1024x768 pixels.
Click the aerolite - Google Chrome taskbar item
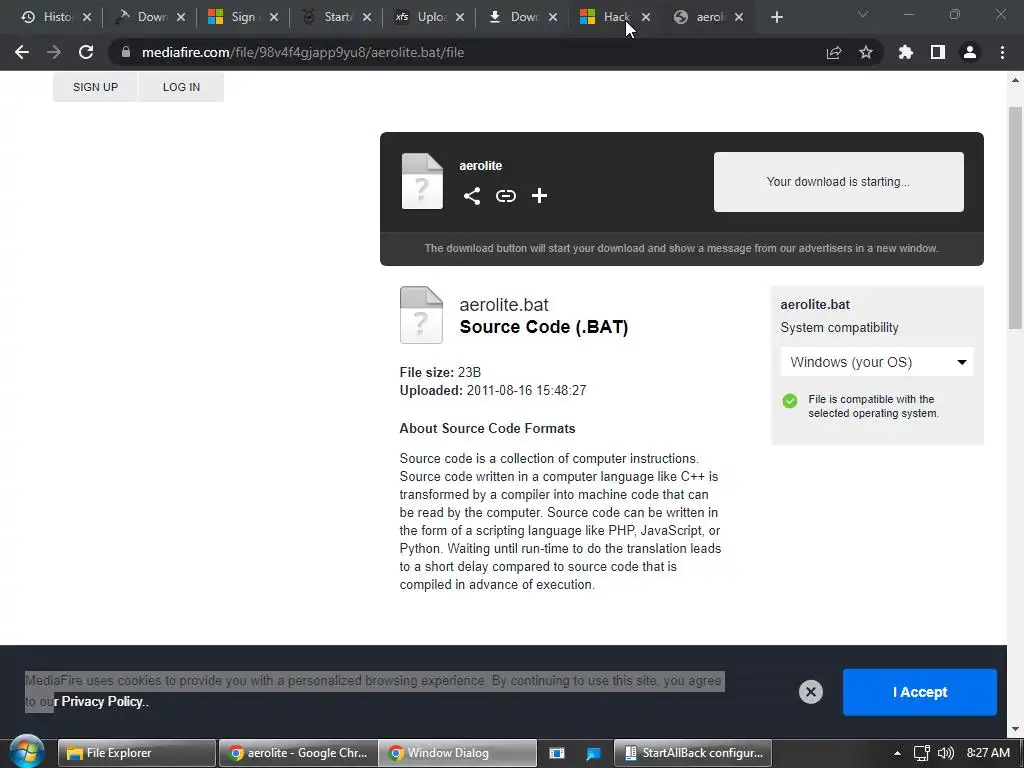pyautogui.click(x=298, y=753)
